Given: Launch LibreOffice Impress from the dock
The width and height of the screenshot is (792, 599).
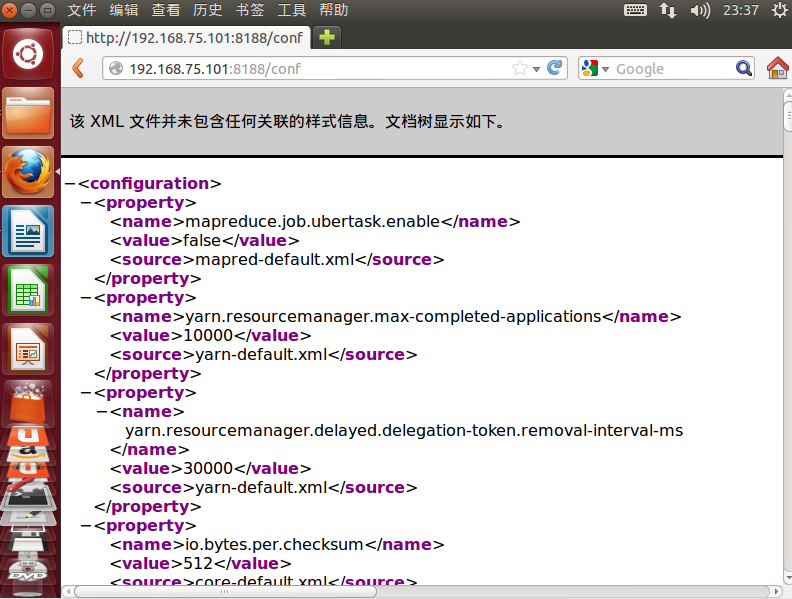Looking at the screenshot, I should click(28, 350).
